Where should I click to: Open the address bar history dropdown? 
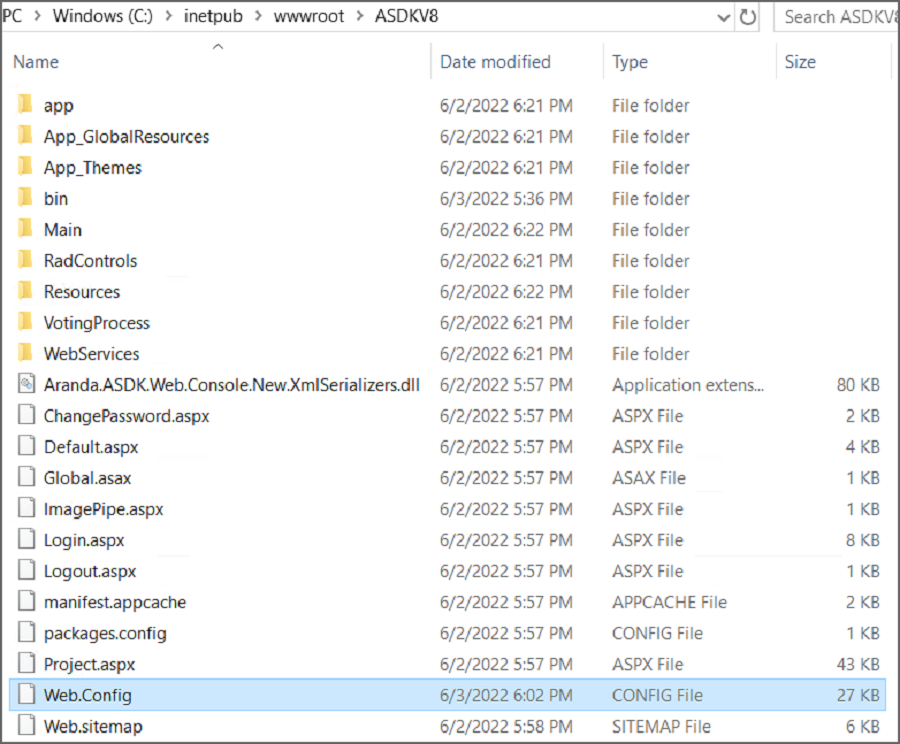(x=724, y=18)
